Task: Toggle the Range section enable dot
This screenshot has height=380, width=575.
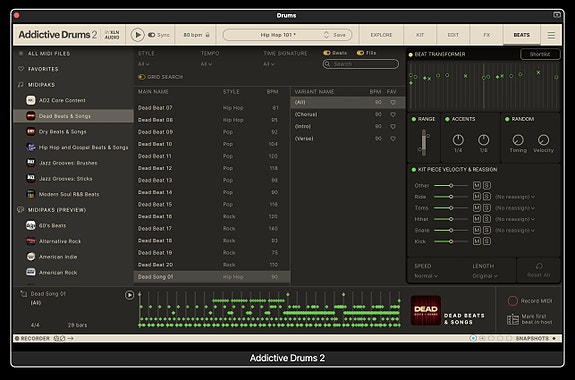Action: 414,119
